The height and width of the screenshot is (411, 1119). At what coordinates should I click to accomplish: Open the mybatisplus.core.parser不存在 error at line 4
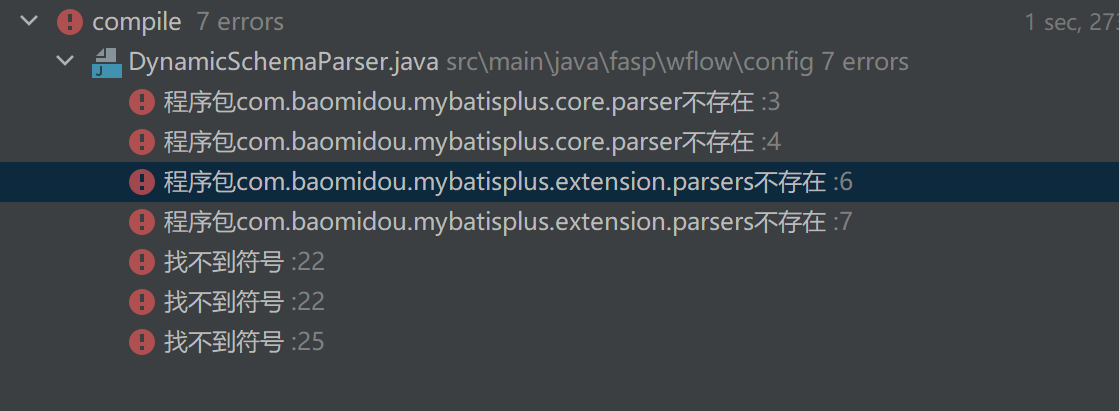[470, 141]
